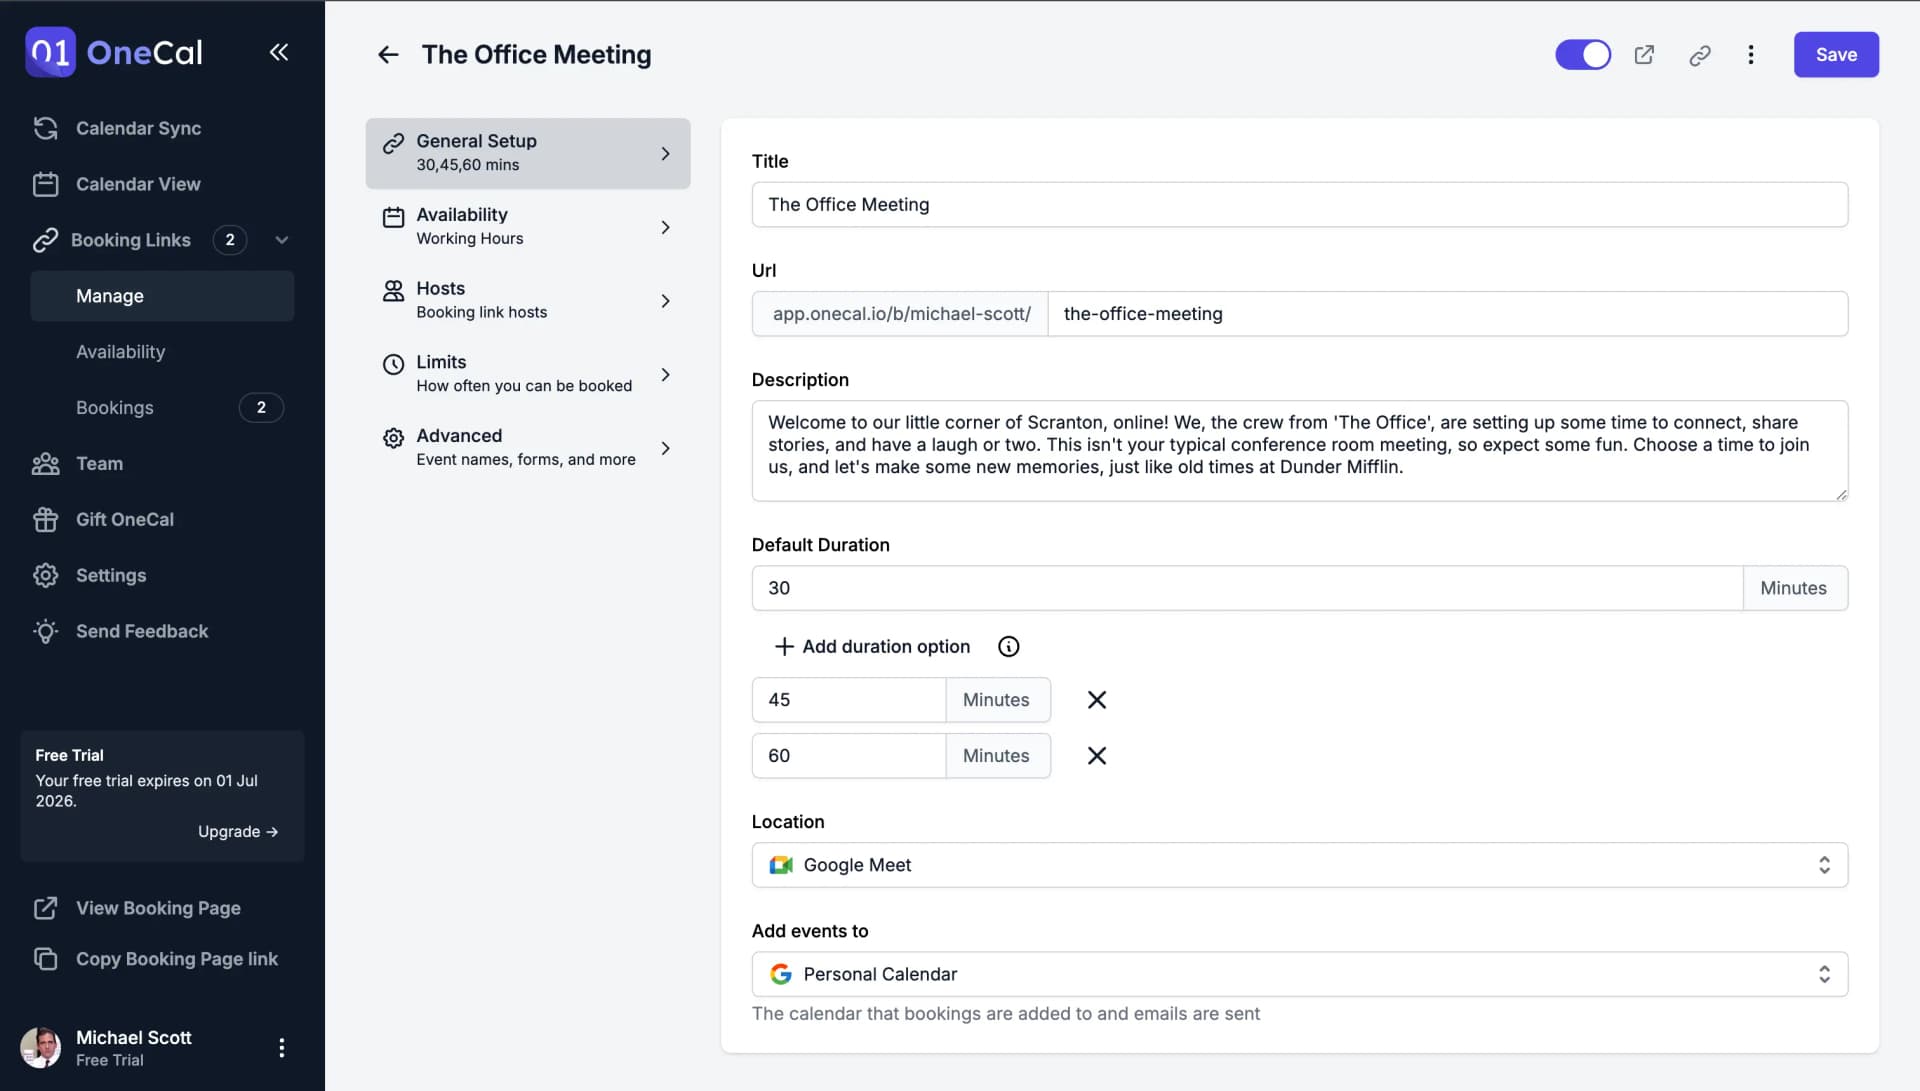Click the General Setup link icon
Viewport: 1920px width, 1091px height.
pyautogui.click(x=393, y=143)
